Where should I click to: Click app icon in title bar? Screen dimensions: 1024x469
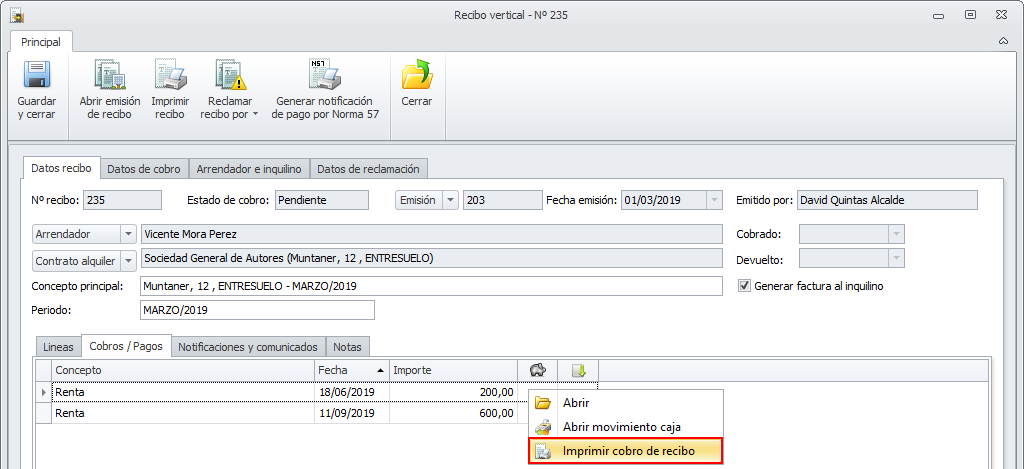pos(17,14)
